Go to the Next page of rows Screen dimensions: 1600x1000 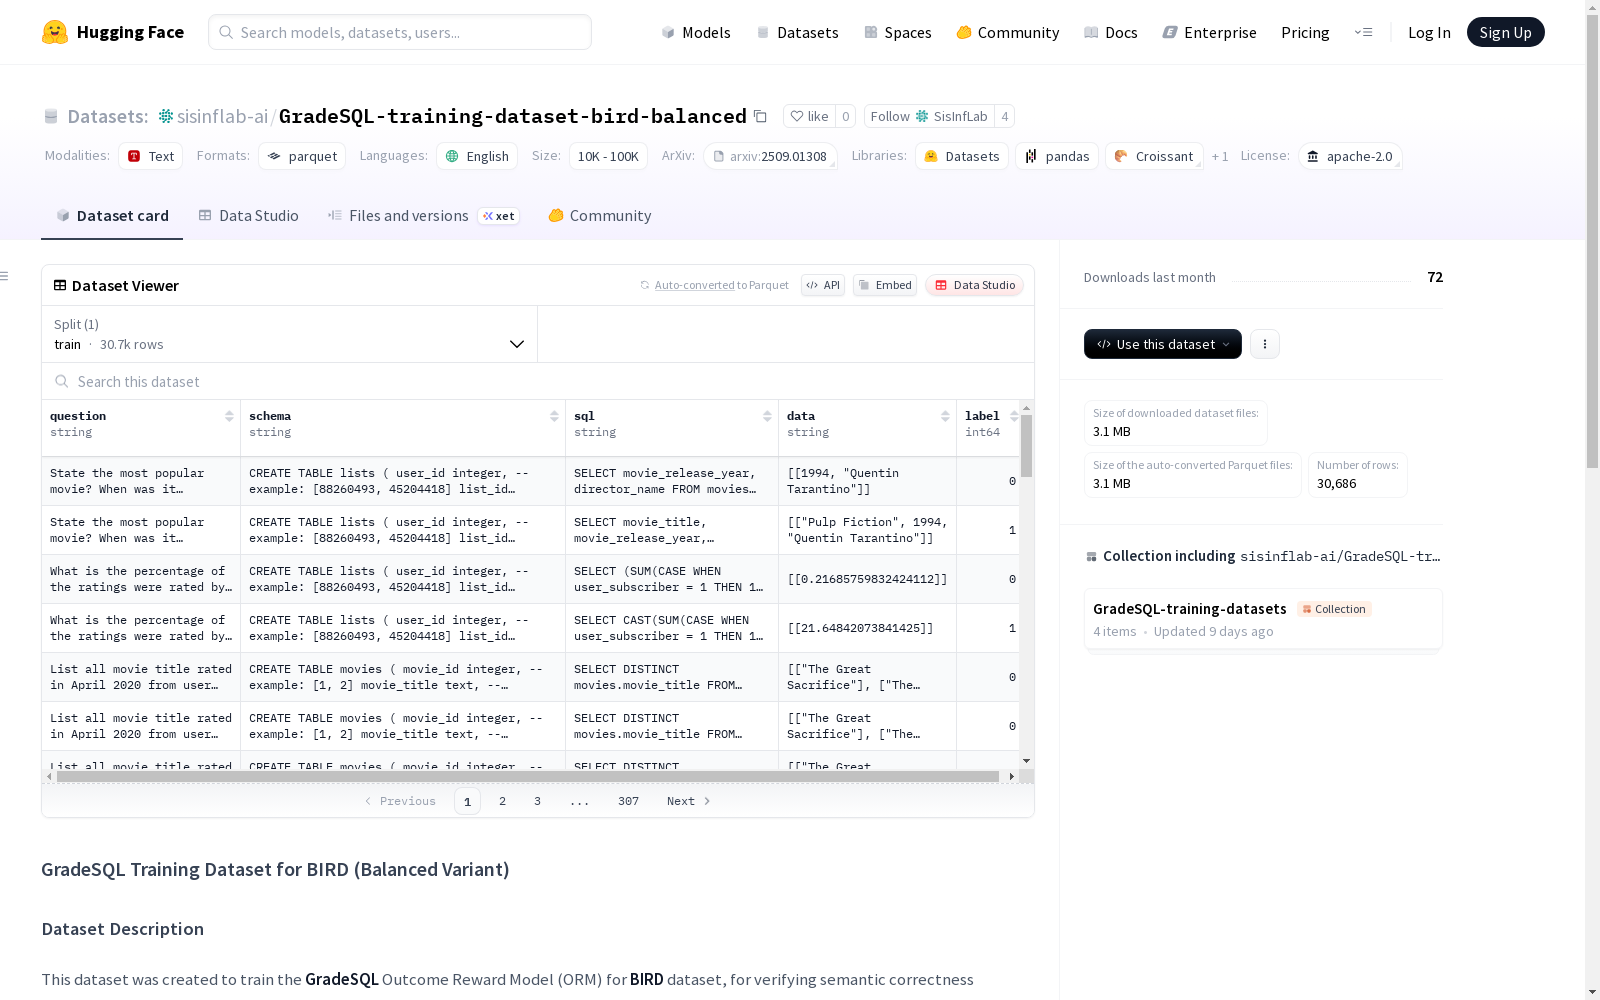[x=689, y=801]
